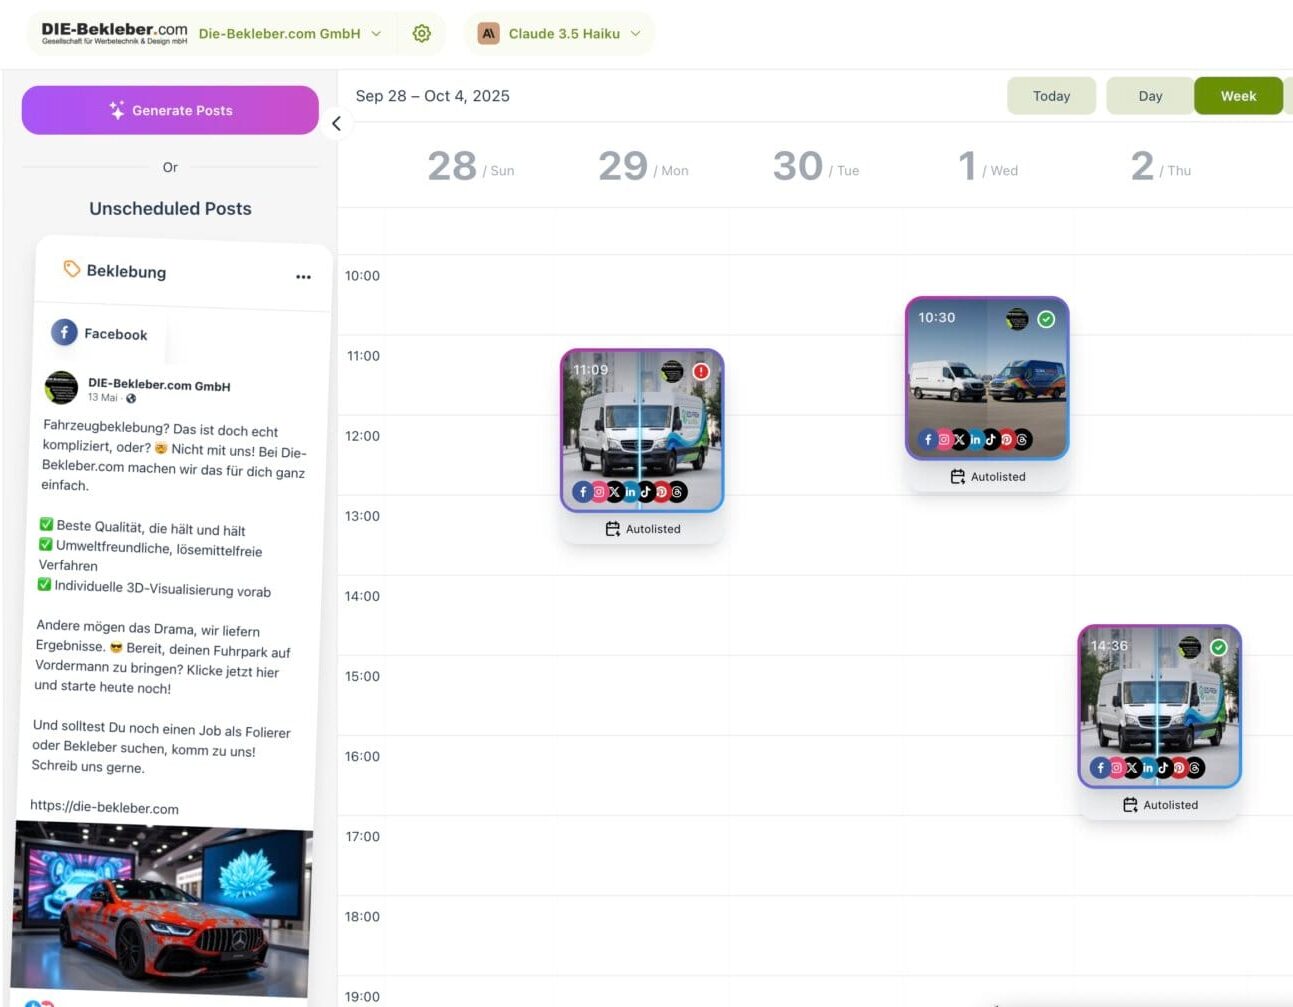The image size is (1293, 1007).
Task: Jump to Today in the calendar
Action: coord(1051,96)
